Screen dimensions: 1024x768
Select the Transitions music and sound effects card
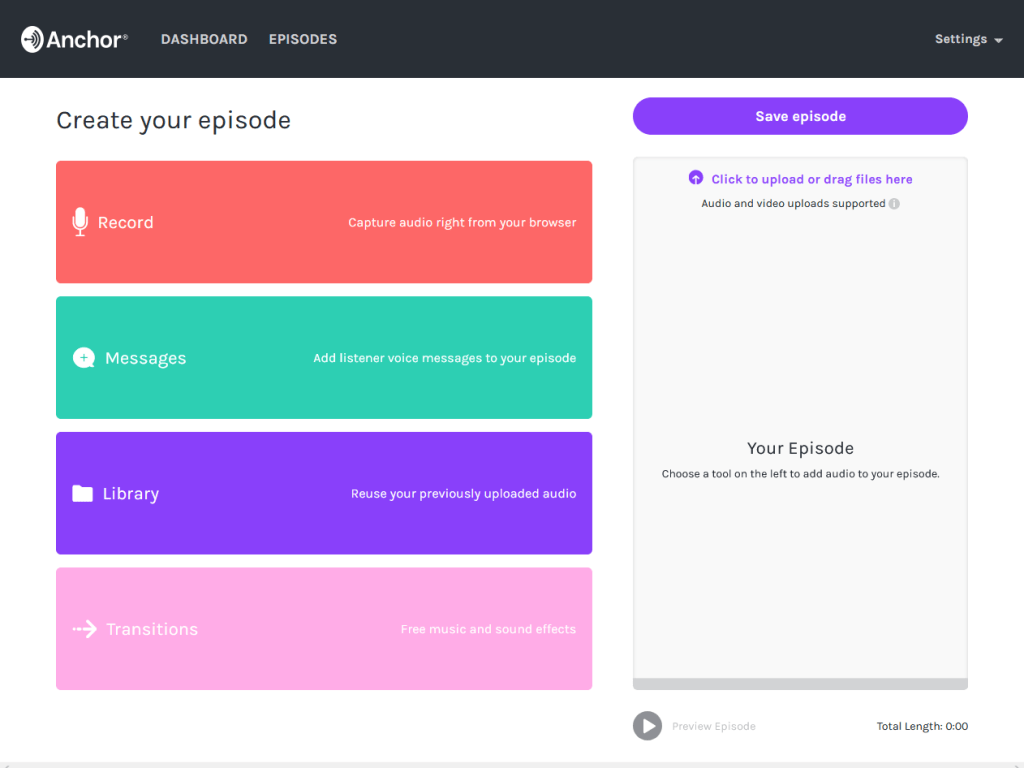[x=323, y=629]
